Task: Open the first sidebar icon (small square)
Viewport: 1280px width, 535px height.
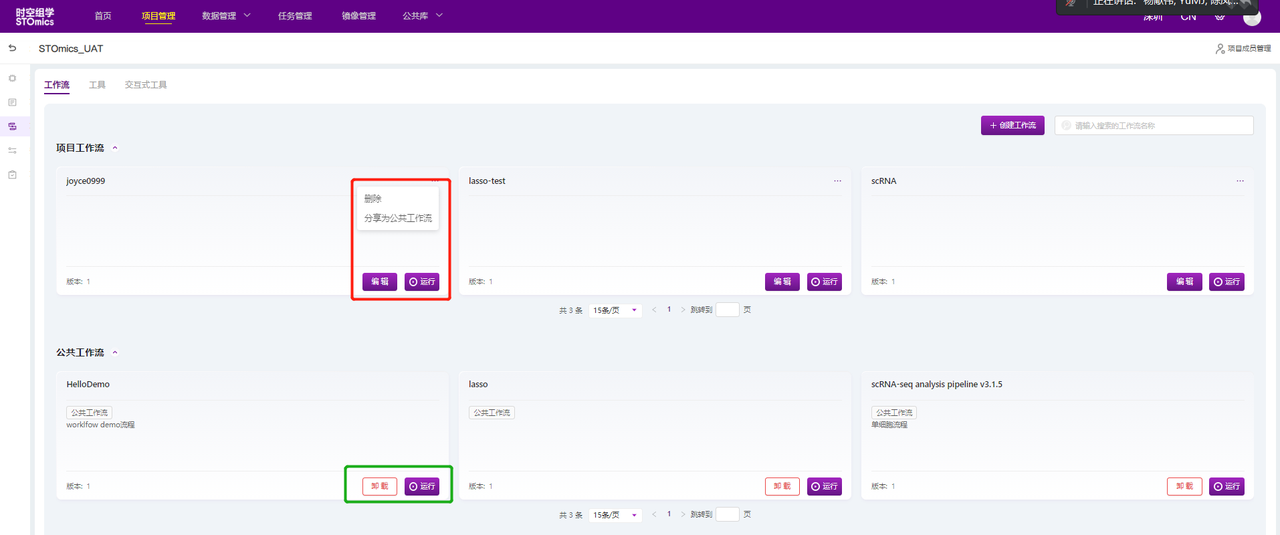Action: [x=12, y=77]
